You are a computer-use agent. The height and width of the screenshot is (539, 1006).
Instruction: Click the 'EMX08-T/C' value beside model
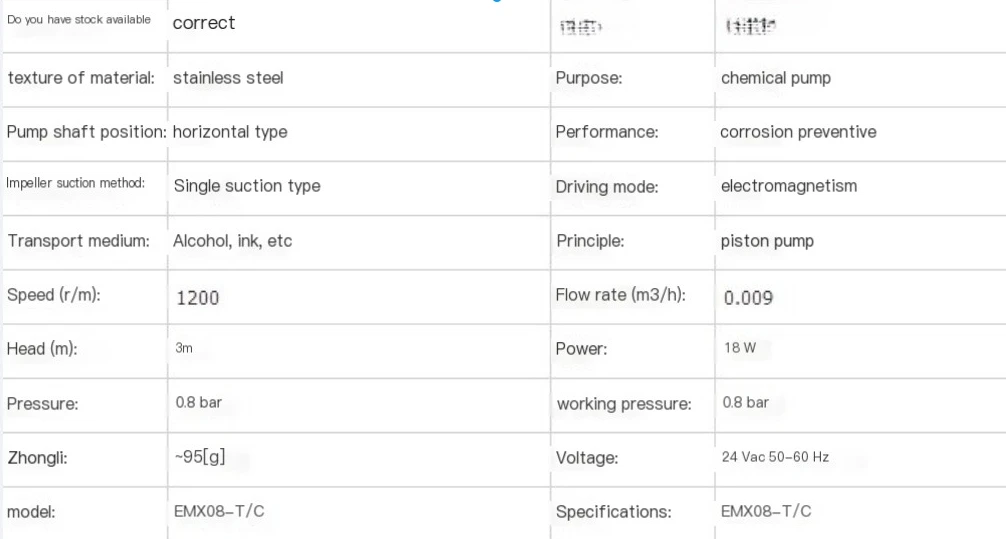point(219,511)
